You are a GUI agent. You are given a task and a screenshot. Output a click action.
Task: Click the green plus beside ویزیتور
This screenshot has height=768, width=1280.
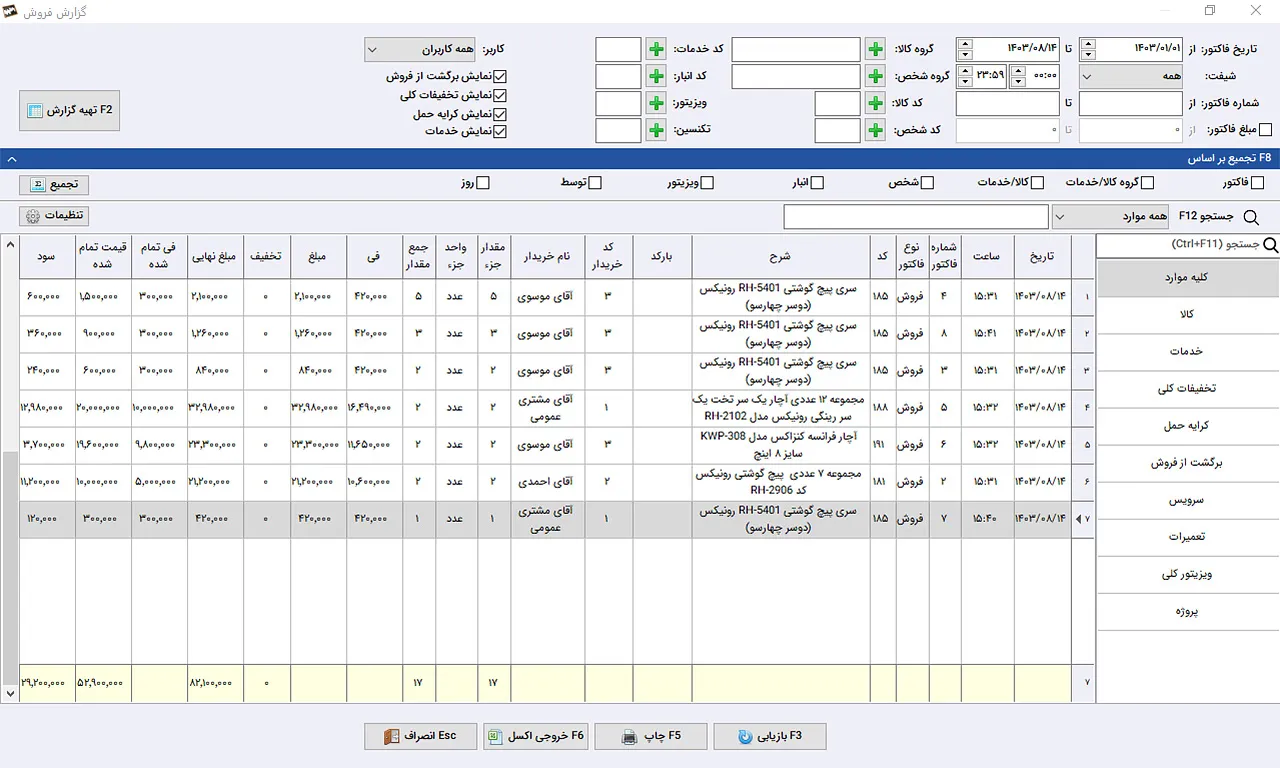pyautogui.click(x=655, y=103)
